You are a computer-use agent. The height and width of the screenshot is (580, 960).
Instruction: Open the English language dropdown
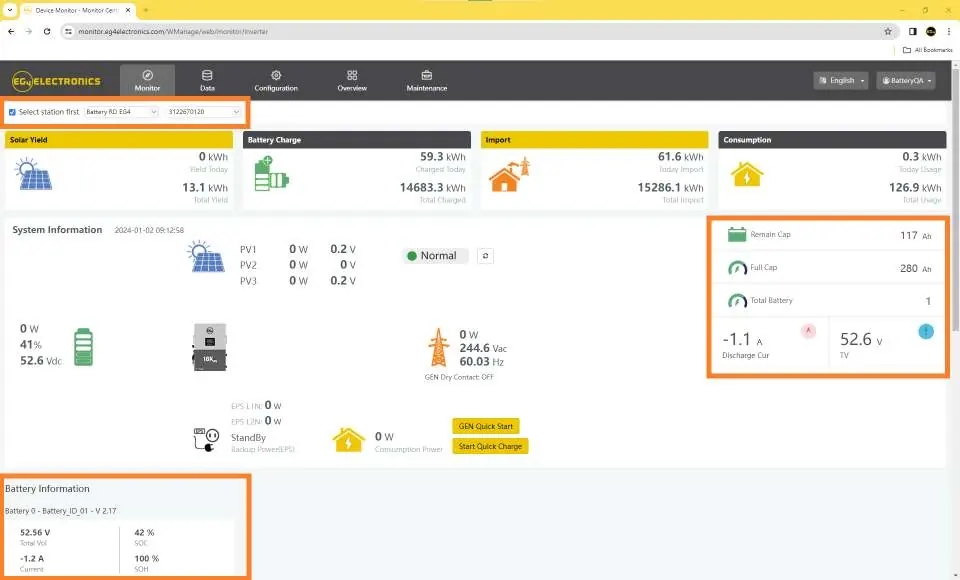coord(841,80)
